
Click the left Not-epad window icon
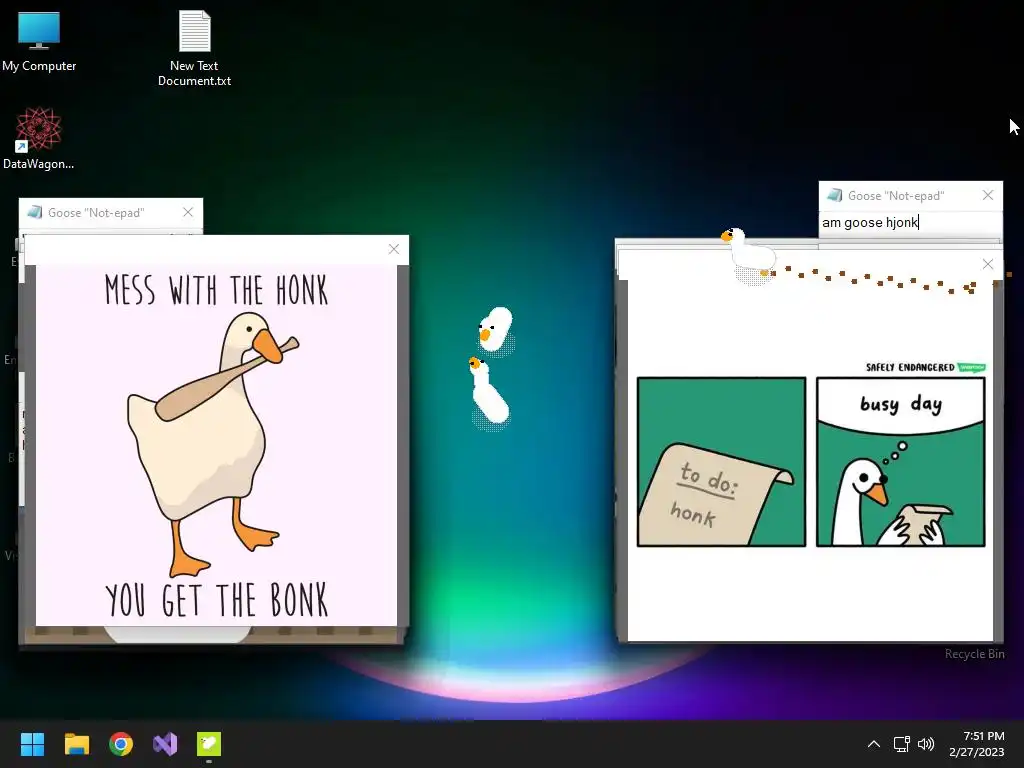pos(35,212)
